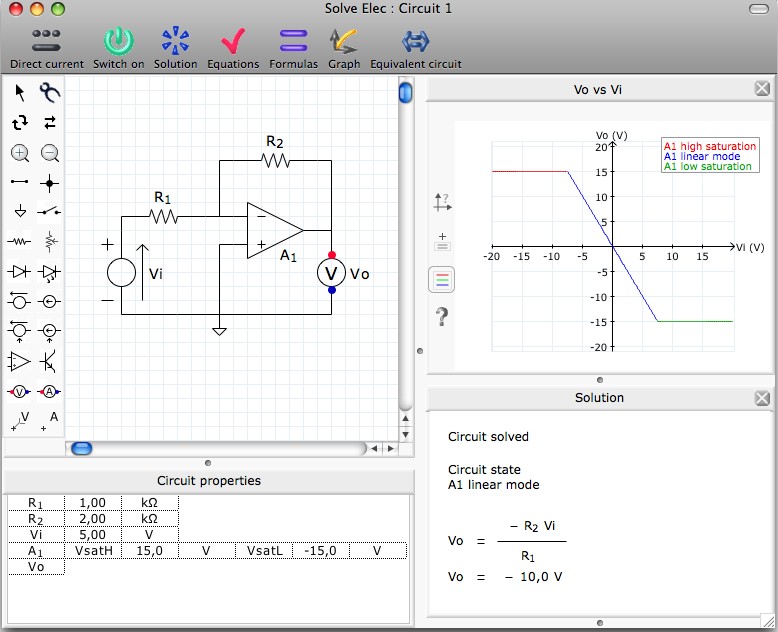Click the A1 linear mode legend entry
Image resolution: width=778 pixels, height=632 pixels.
pyautogui.click(x=702, y=156)
